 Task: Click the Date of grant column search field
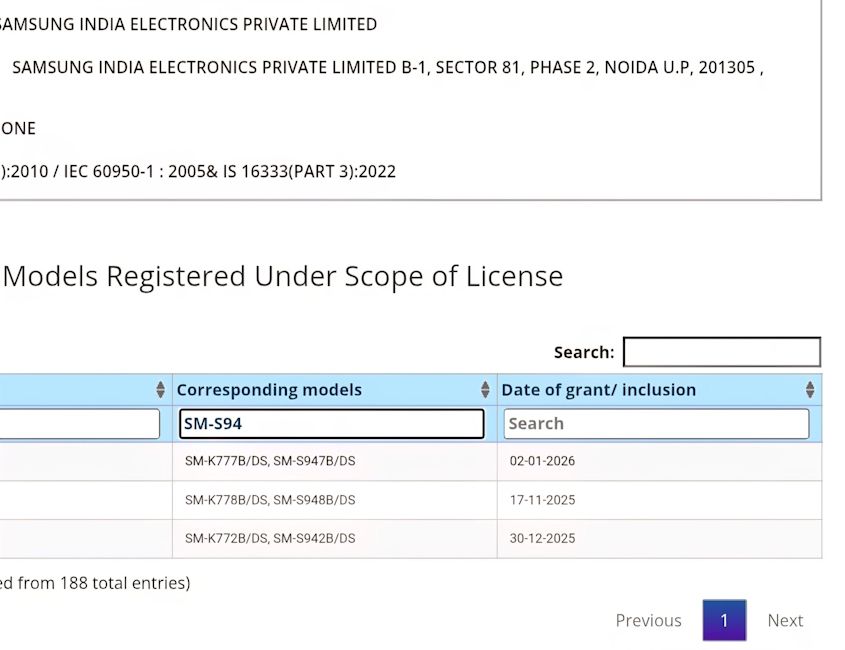[656, 424]
